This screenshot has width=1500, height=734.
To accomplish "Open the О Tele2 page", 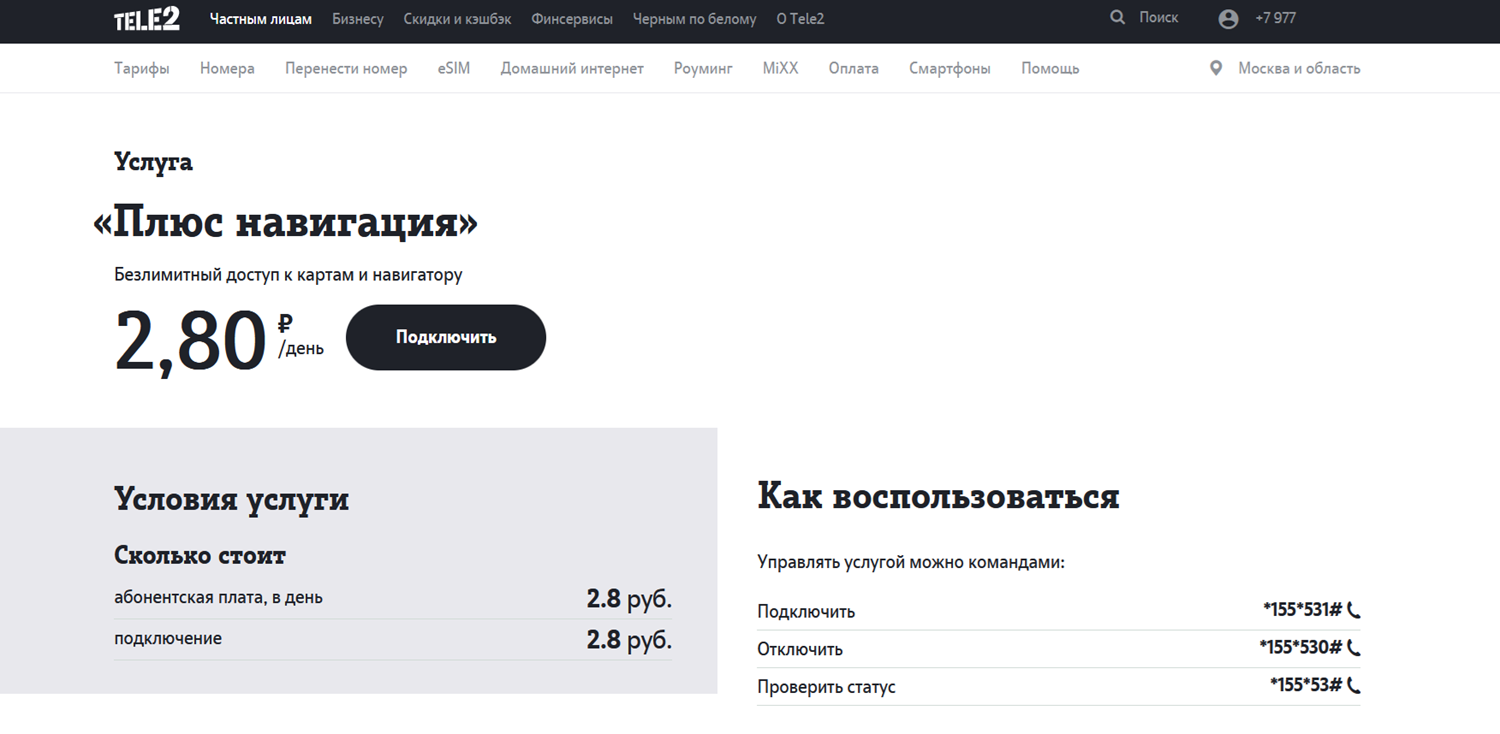I will (800, 19).
